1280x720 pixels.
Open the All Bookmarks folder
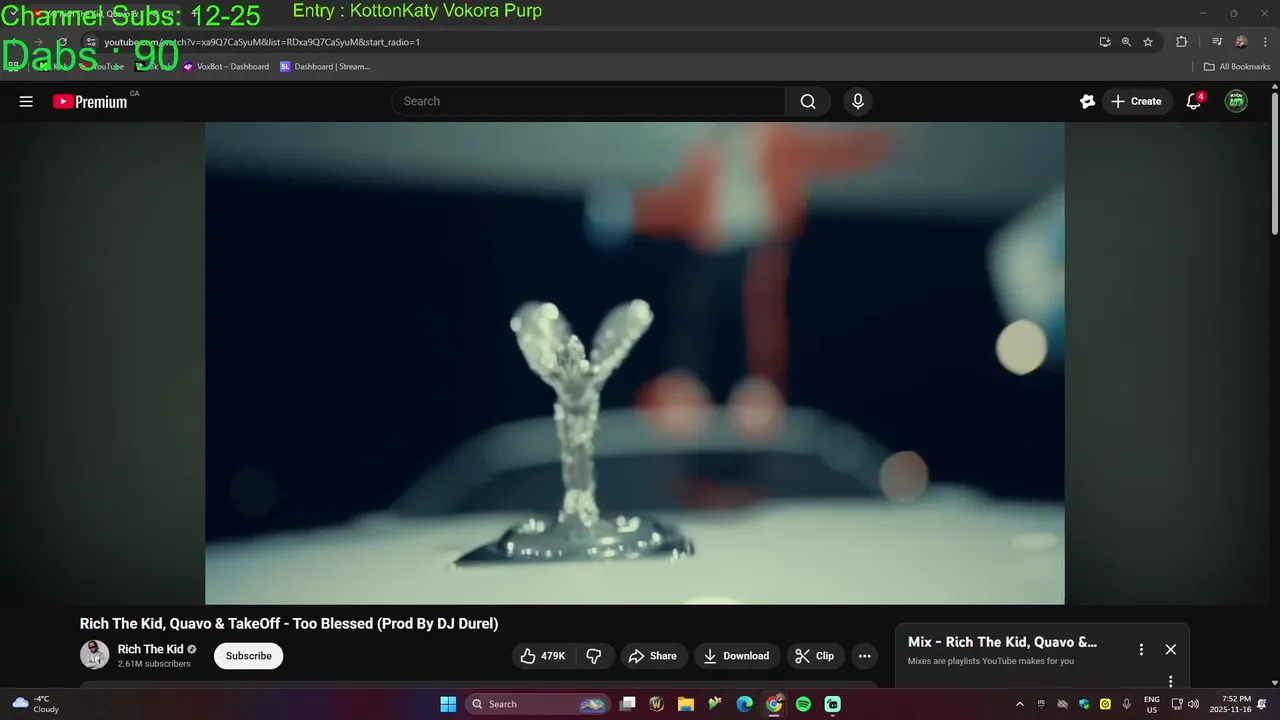(x=1237, y=67)
